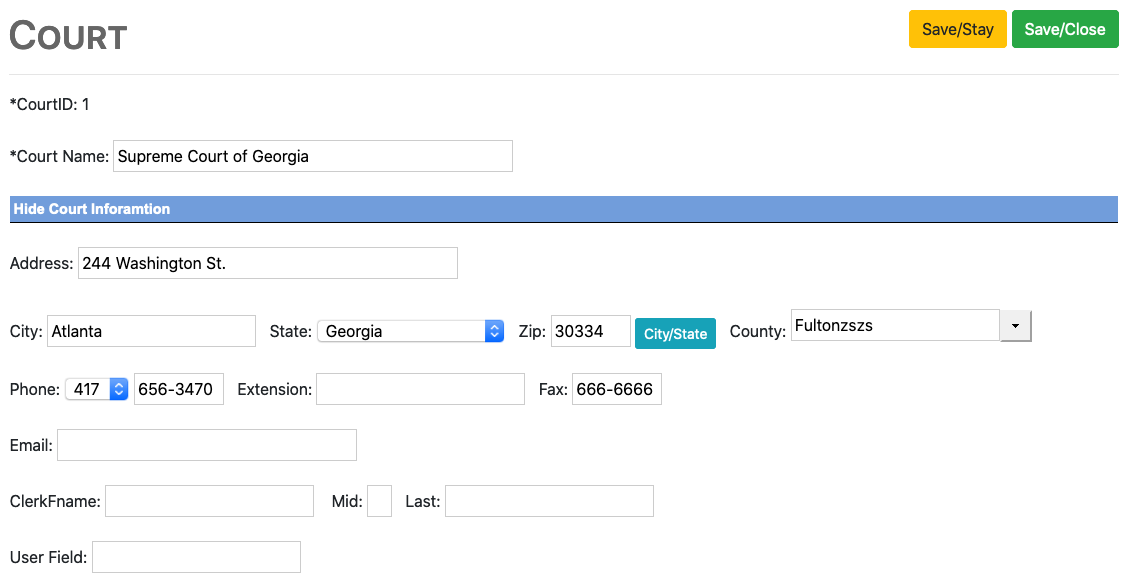Focus the ClerkFname input box
This screenshot has height=585, width=1134.
[209, 501]
